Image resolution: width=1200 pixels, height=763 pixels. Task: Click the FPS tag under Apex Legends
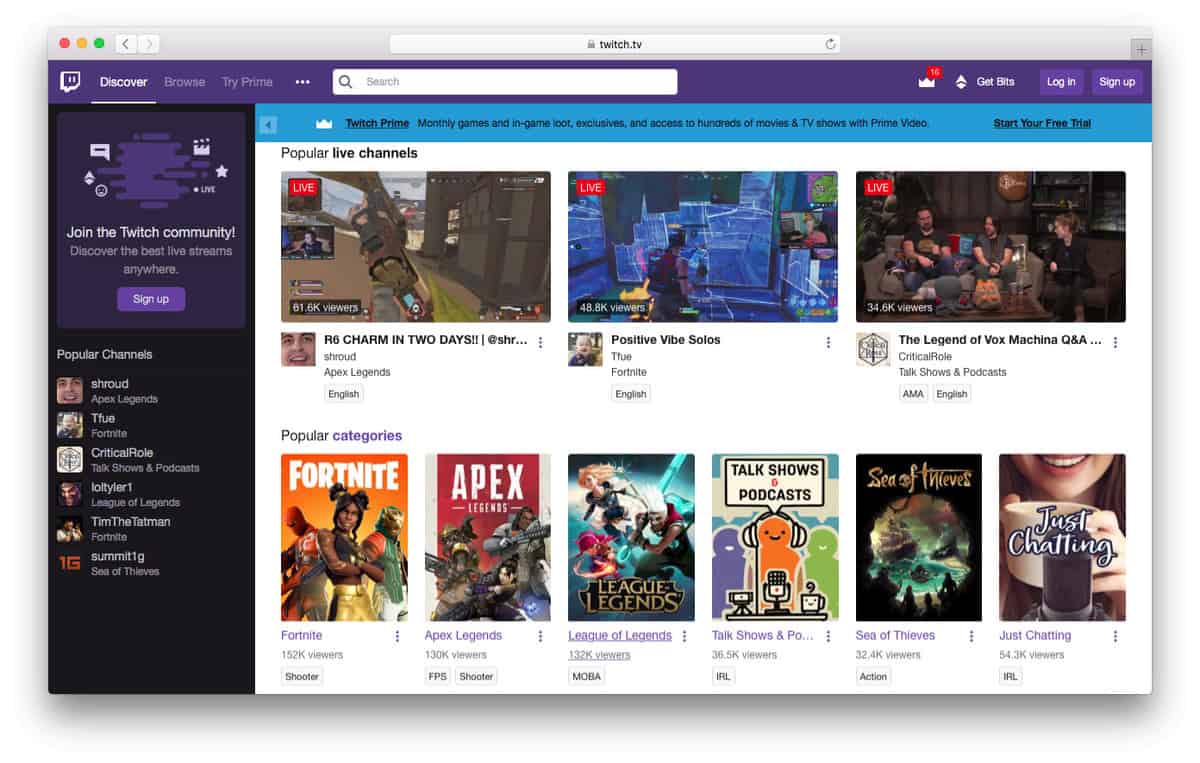tap(438, 677)
